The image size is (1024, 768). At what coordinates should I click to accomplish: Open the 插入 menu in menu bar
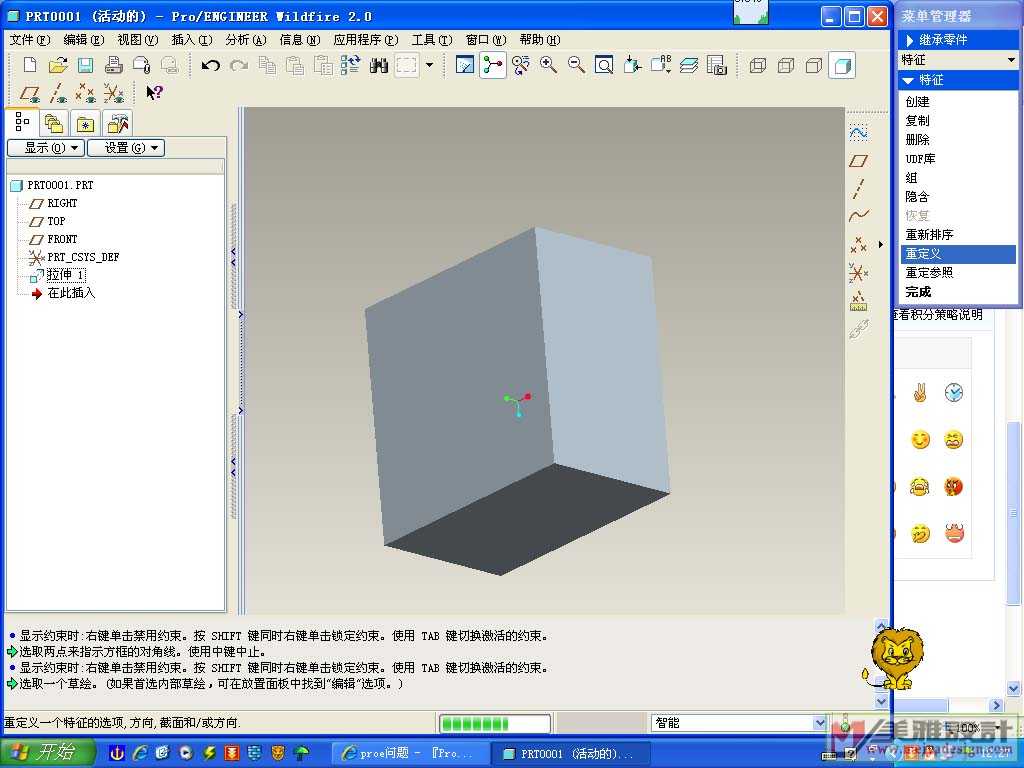pyautogui.click(x=191, y=40)
